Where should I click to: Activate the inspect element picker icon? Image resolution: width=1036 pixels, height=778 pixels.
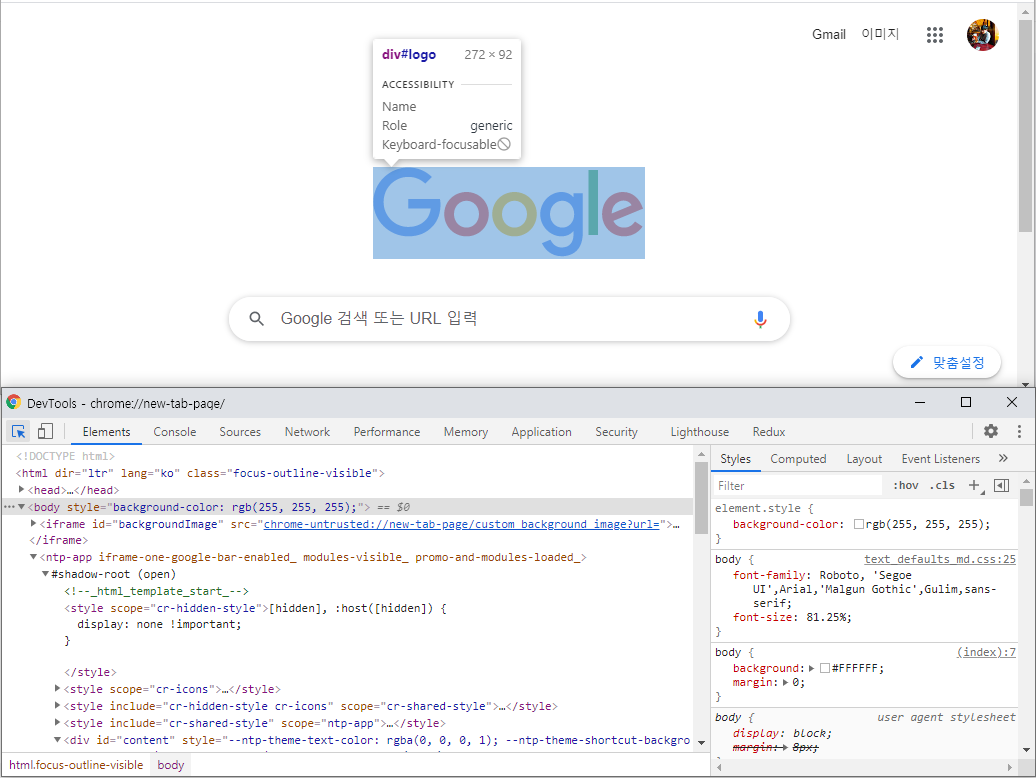[x=18, y=431]
